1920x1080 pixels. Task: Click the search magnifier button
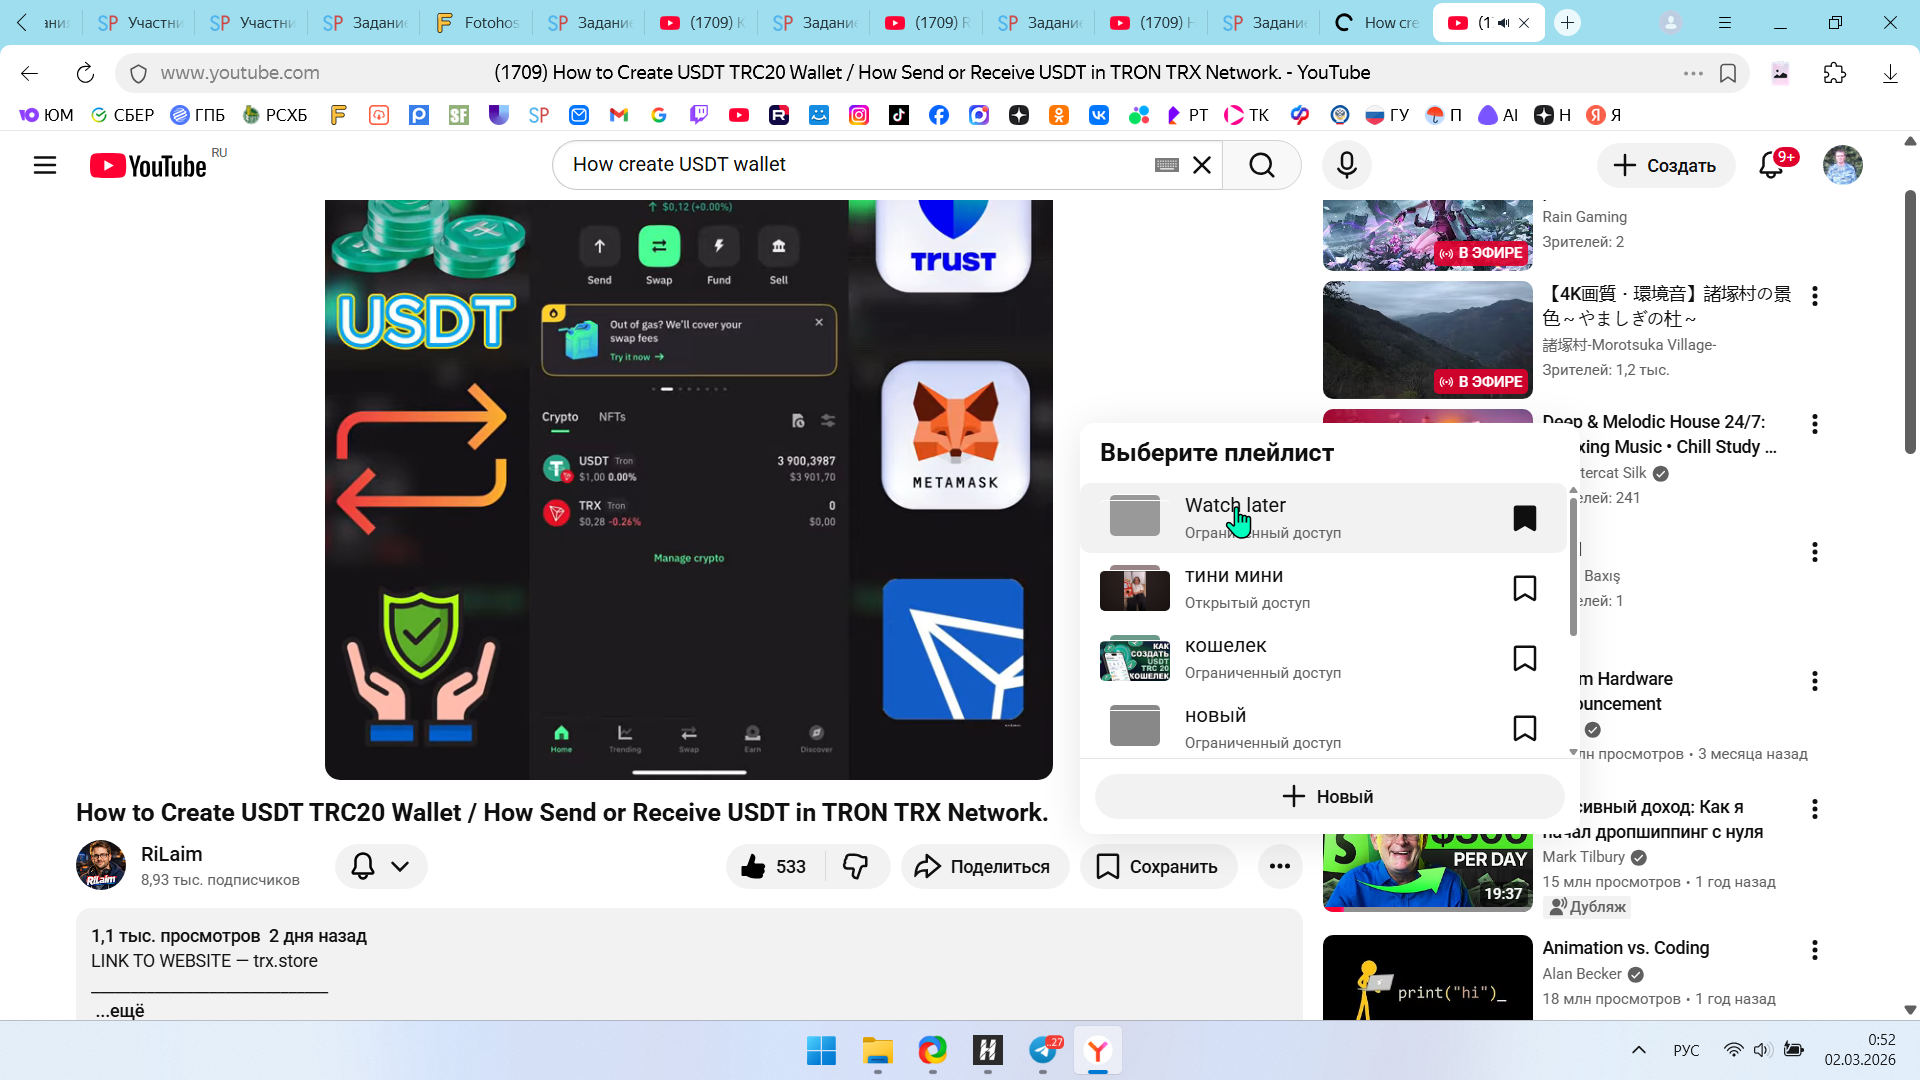point(1262,165)
